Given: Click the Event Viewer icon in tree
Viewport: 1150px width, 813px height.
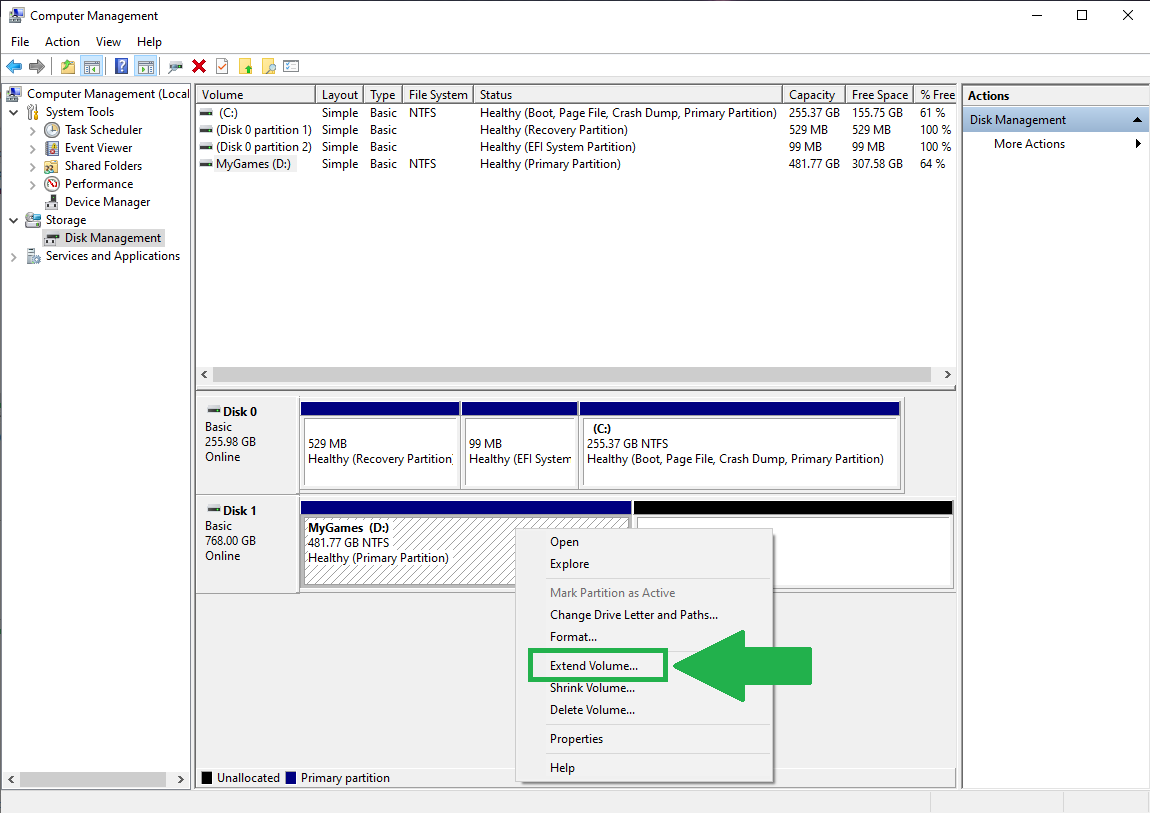Looking at the screenshot, I should pos(52,148).
